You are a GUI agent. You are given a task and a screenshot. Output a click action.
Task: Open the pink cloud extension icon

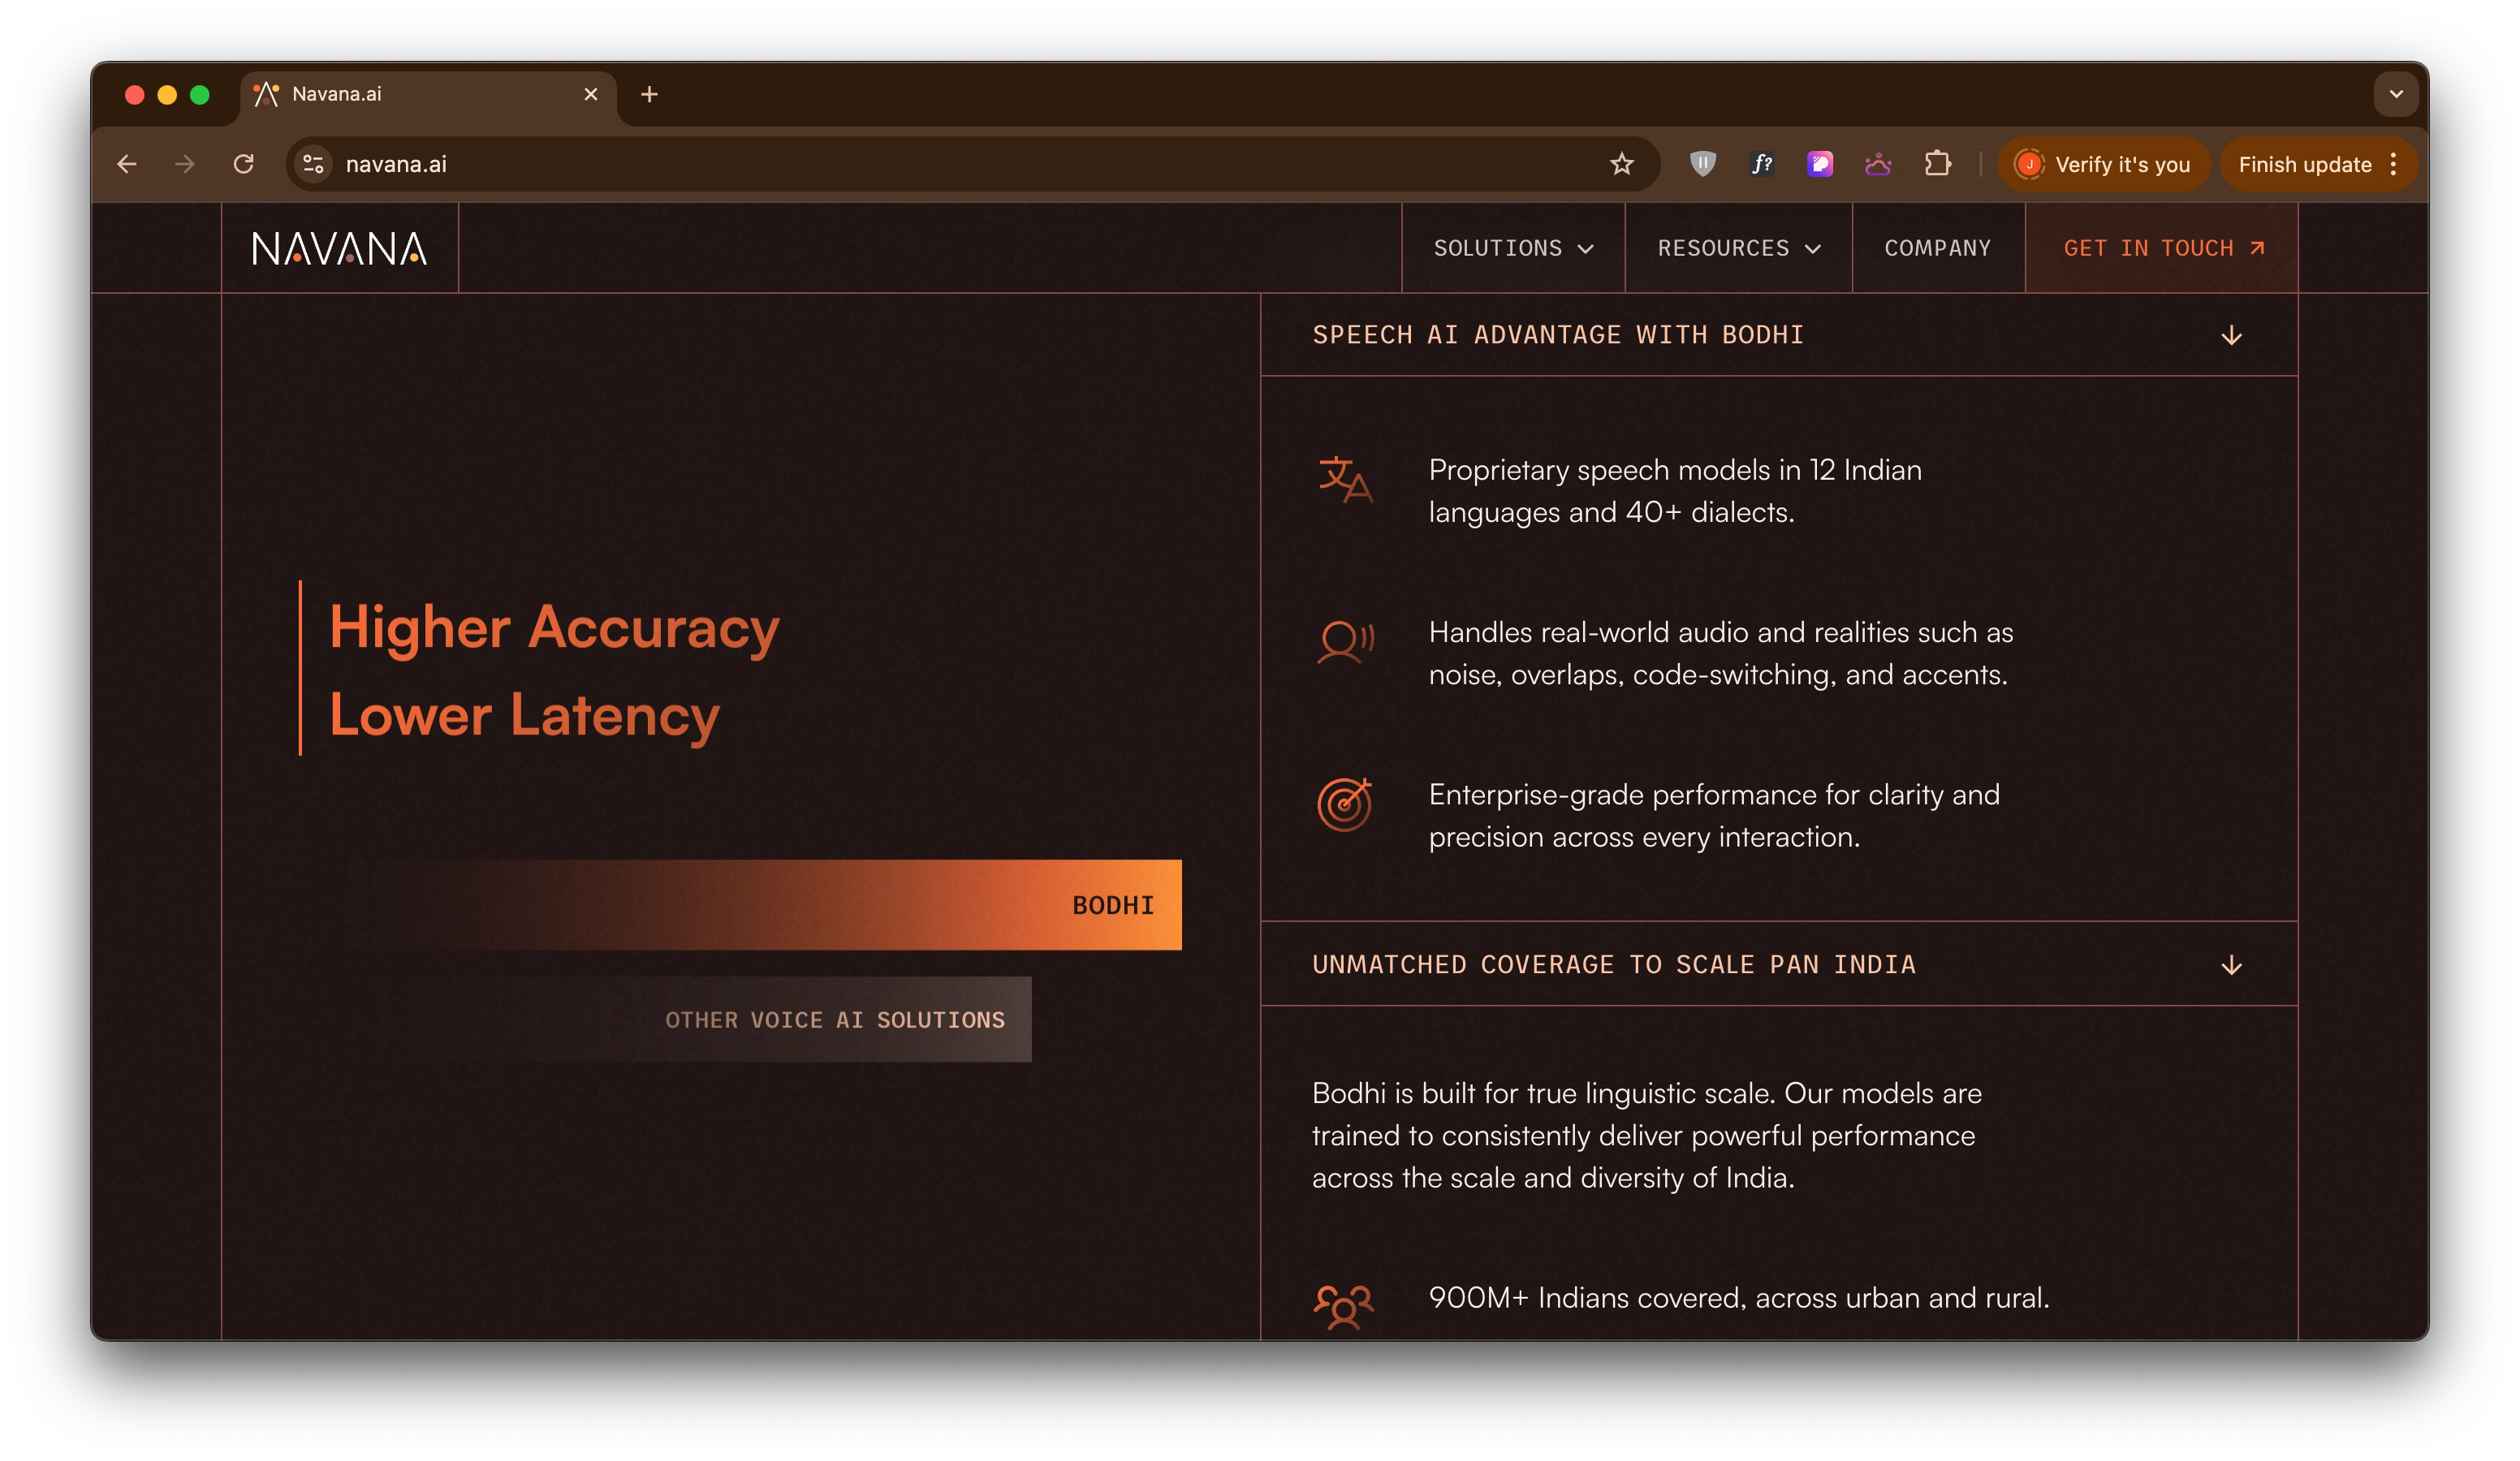tap(1878, 163)
